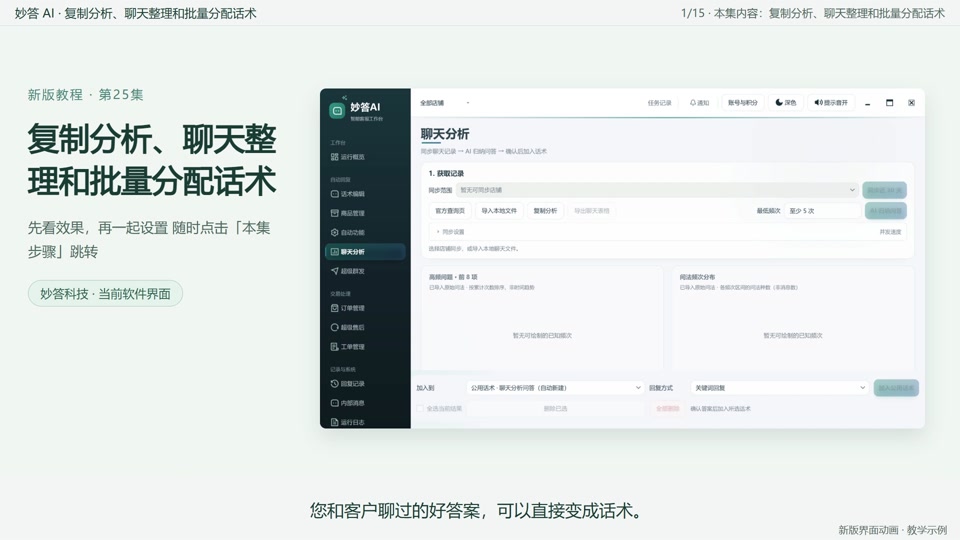
Task: Open 账号与积分 in the top bar
Action: click(743, 103)
